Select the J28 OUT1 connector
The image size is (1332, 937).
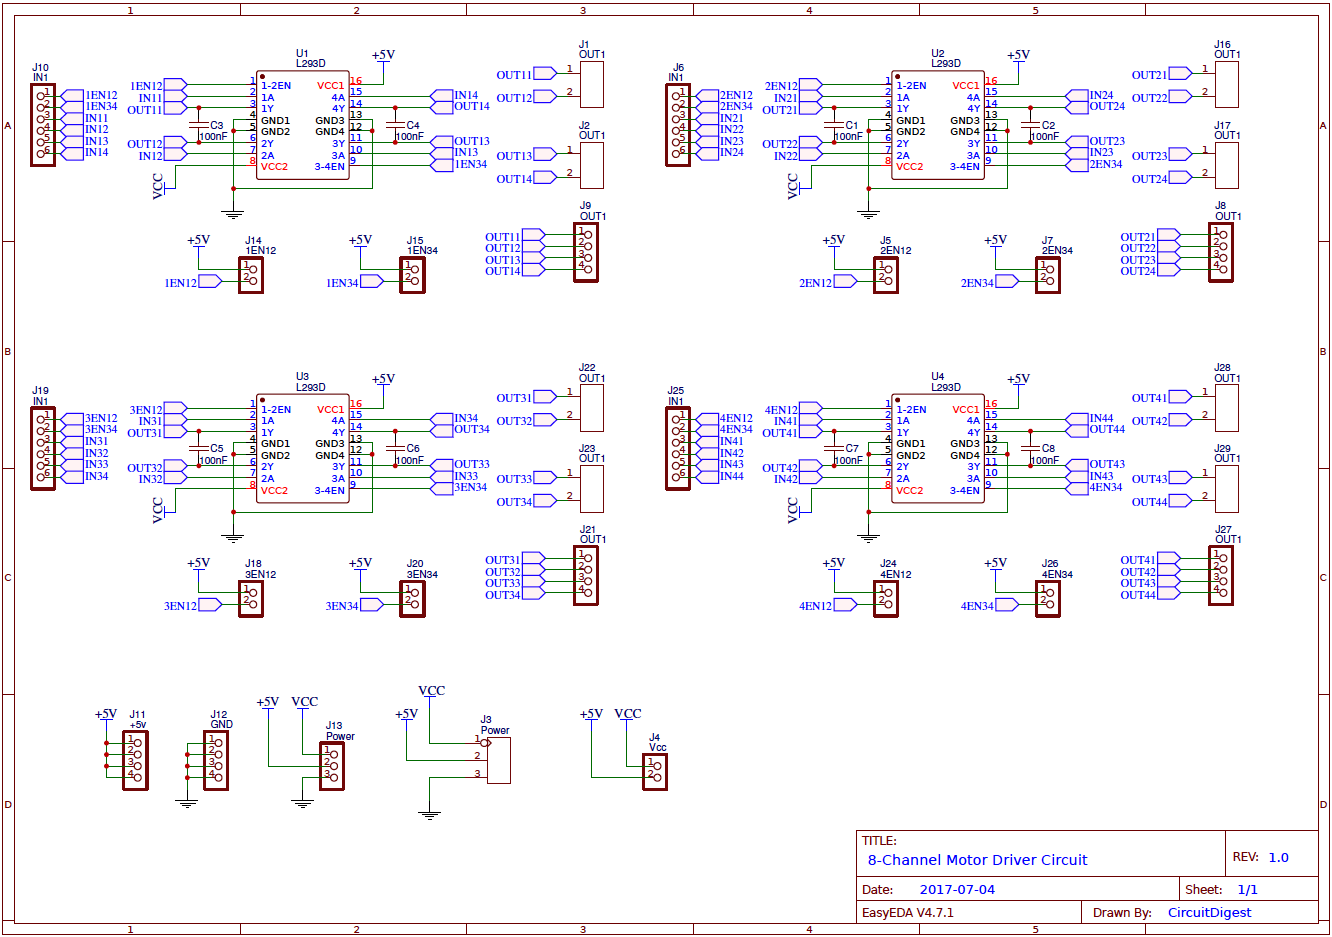pyautogui.click(x=1226, y=408)
